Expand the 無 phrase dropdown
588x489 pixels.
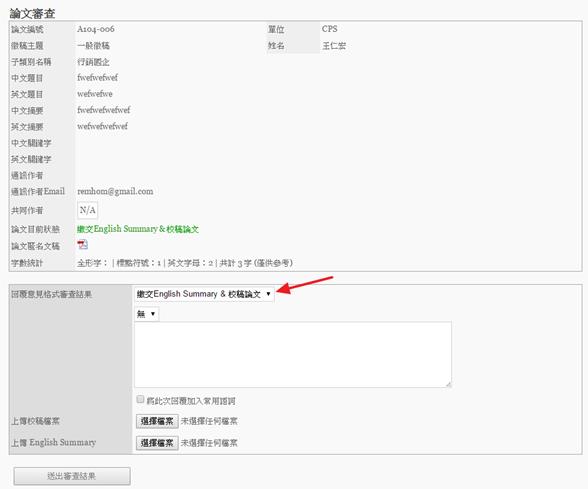click(147, 314)
